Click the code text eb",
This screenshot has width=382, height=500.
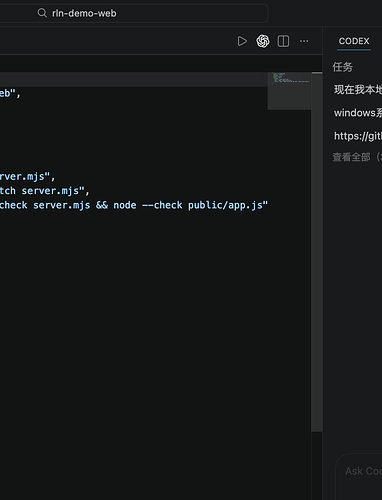click(10, 94)
